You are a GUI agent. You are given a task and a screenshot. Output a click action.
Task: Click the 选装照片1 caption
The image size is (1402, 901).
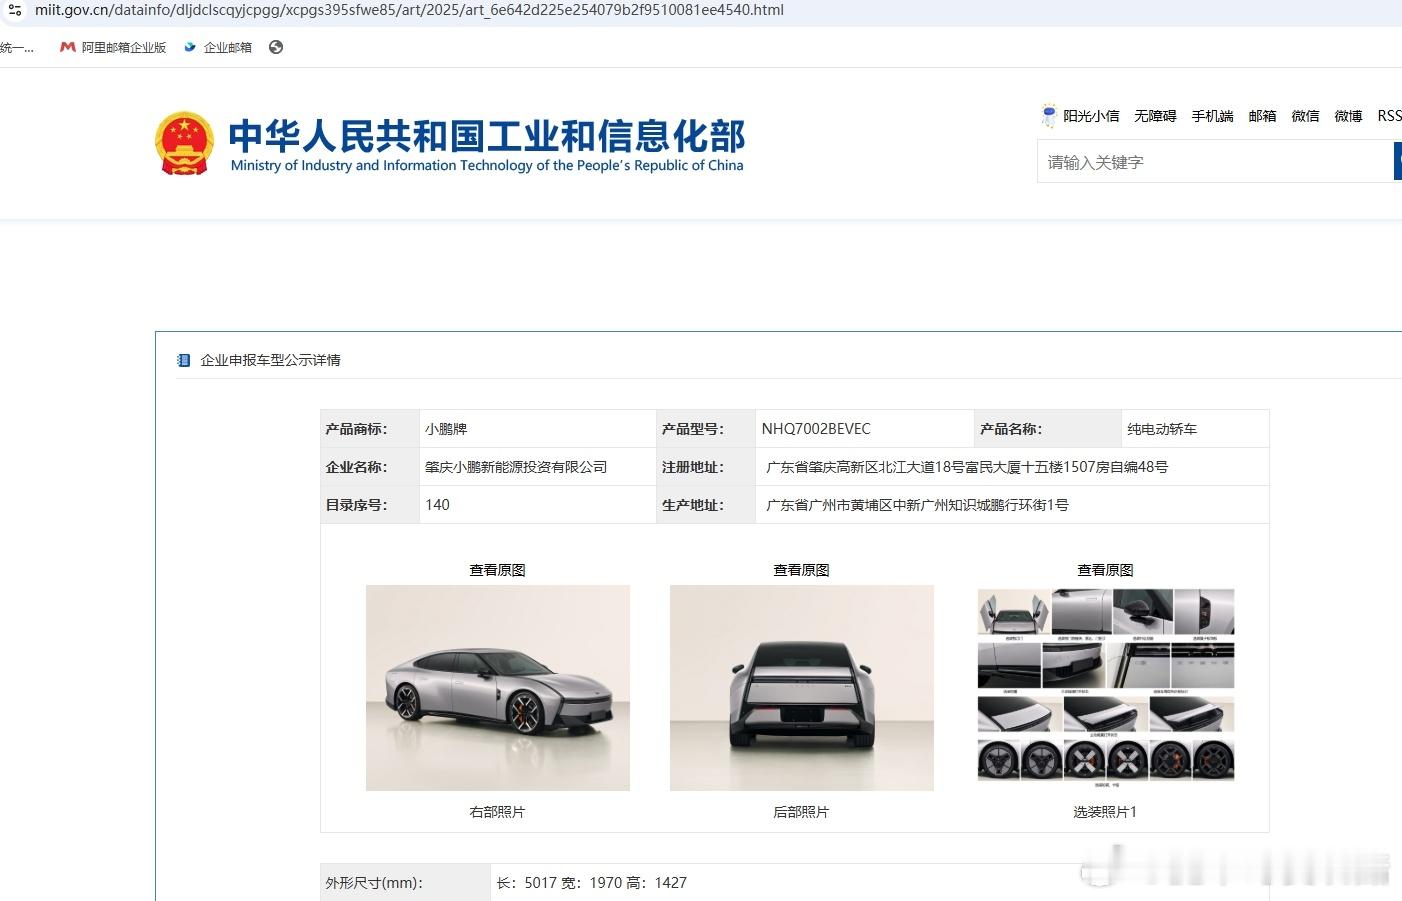1105,812
